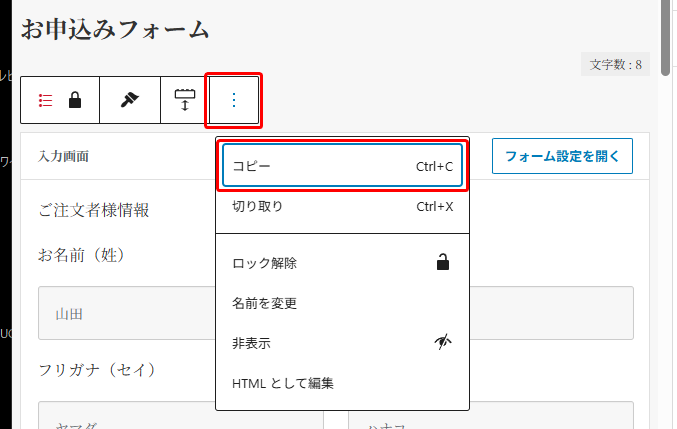The height and width of the screenshot is (429, 677).
Task: Choose HTML として編集 option
Action: (342, 383)
